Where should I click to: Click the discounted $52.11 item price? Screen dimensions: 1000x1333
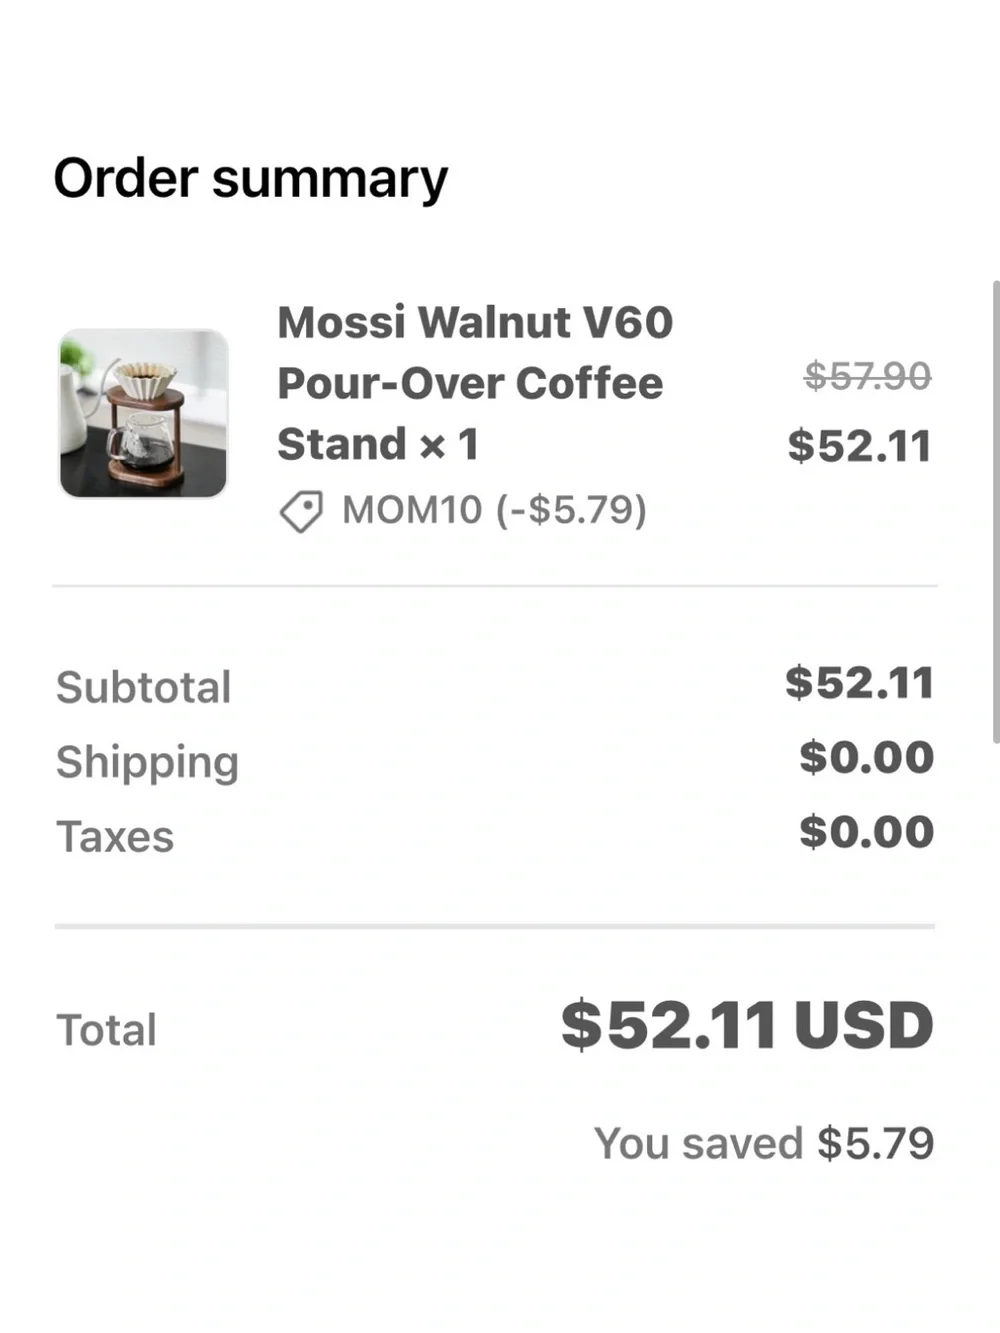[x=860, y=446]
